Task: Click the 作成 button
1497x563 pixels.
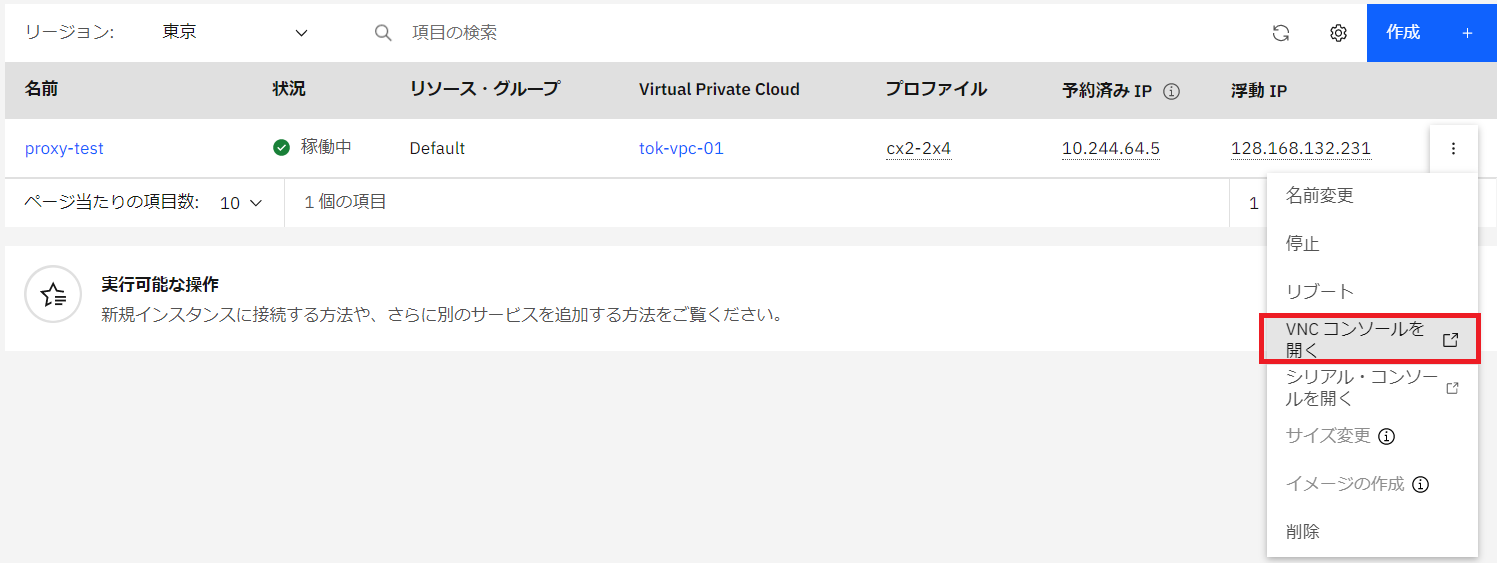Action: [x=1430, y=33]
